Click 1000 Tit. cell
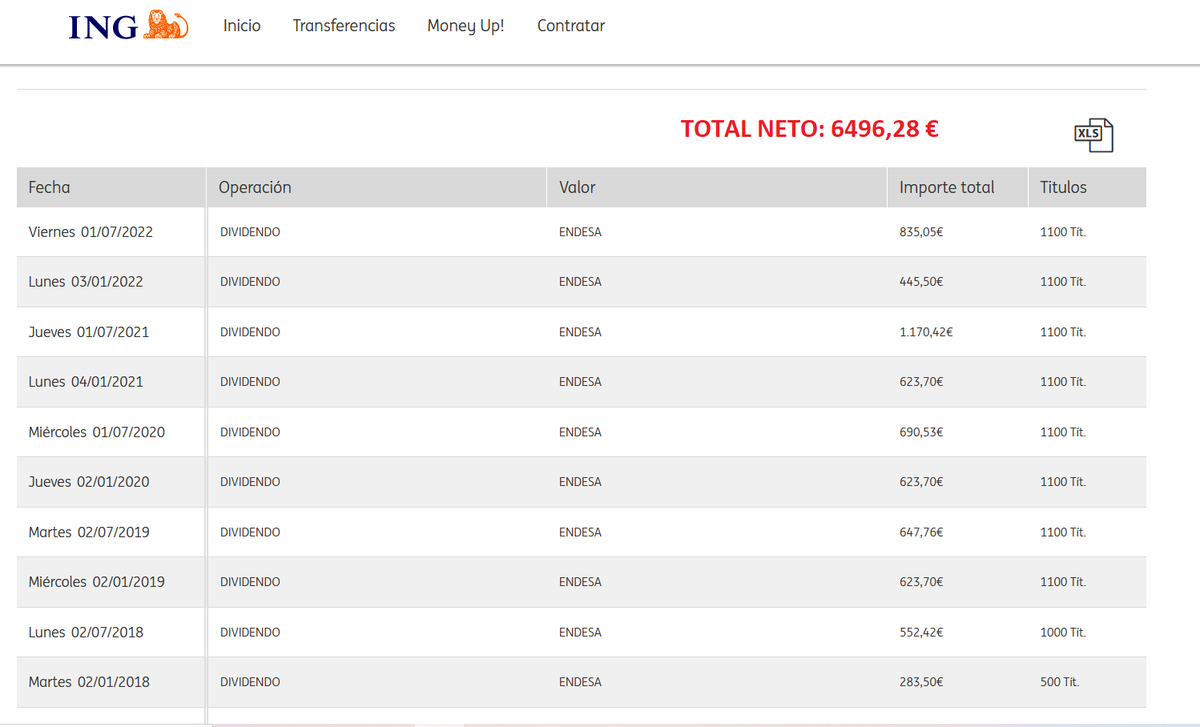 point(1063,632)
